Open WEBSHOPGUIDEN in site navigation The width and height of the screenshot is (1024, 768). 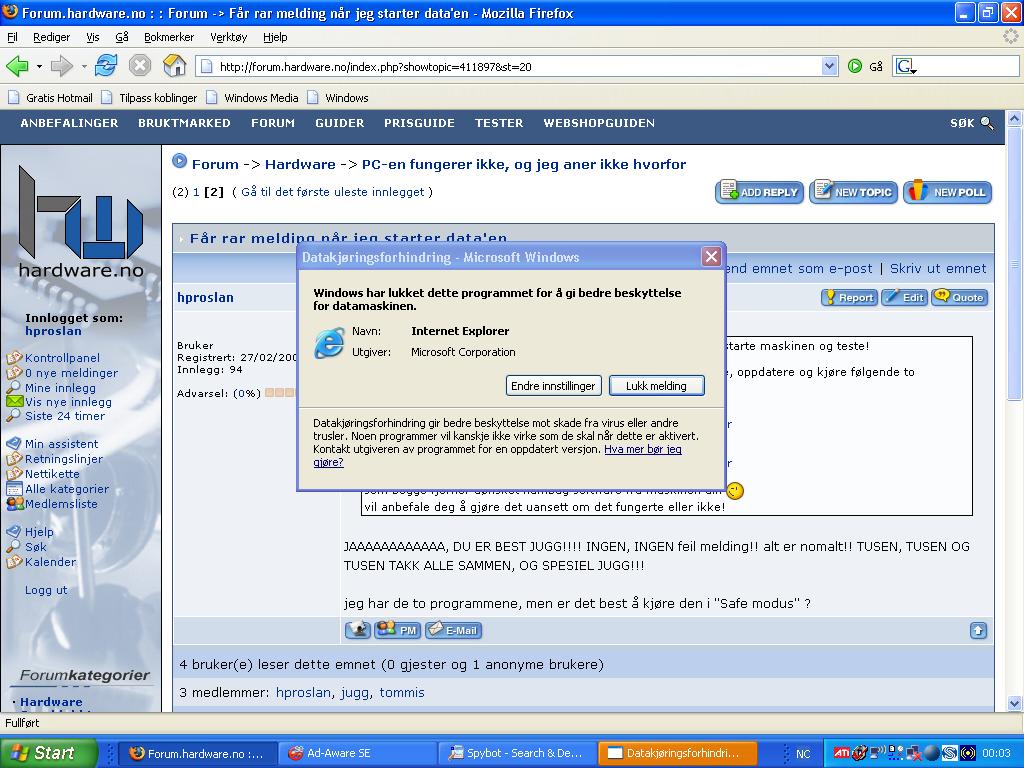599,123
